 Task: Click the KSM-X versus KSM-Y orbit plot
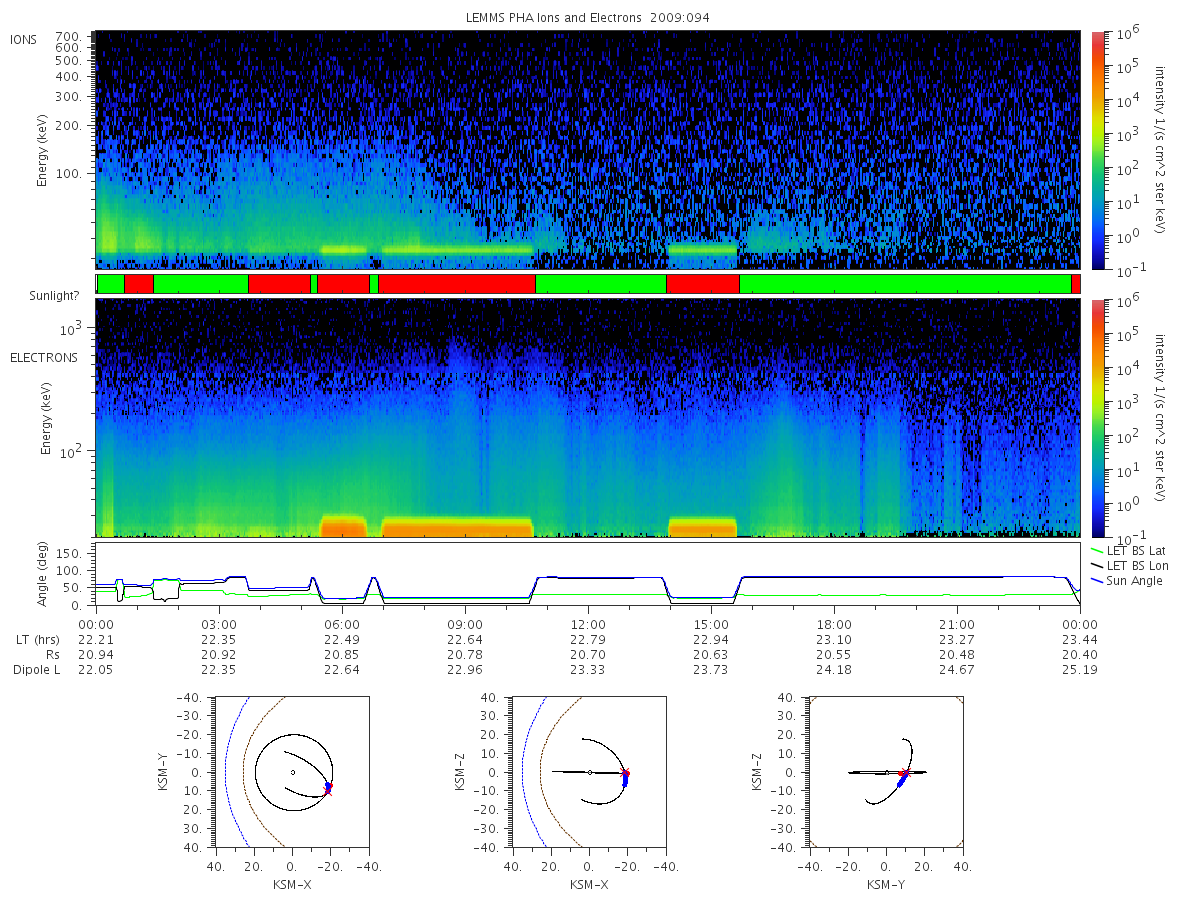pos(291,772)
